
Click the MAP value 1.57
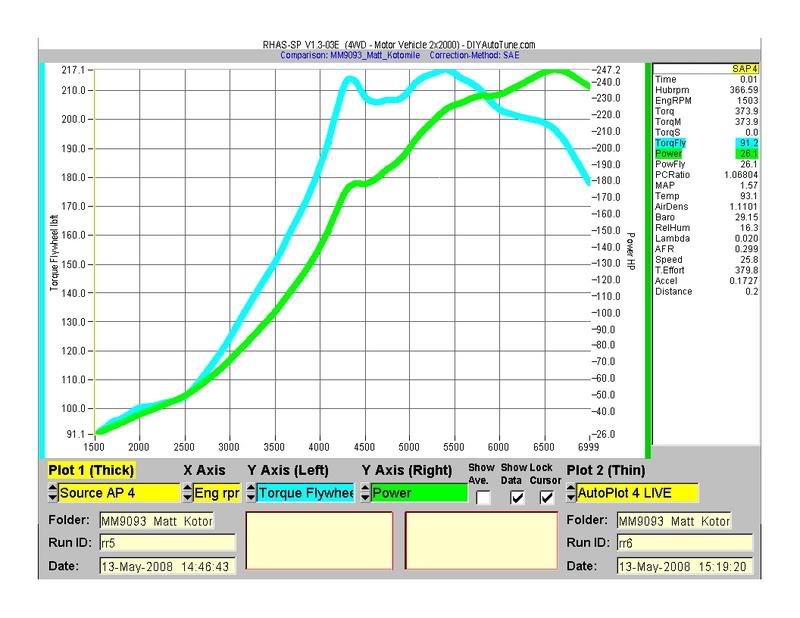pyautogui.click(x=749, y=185)
